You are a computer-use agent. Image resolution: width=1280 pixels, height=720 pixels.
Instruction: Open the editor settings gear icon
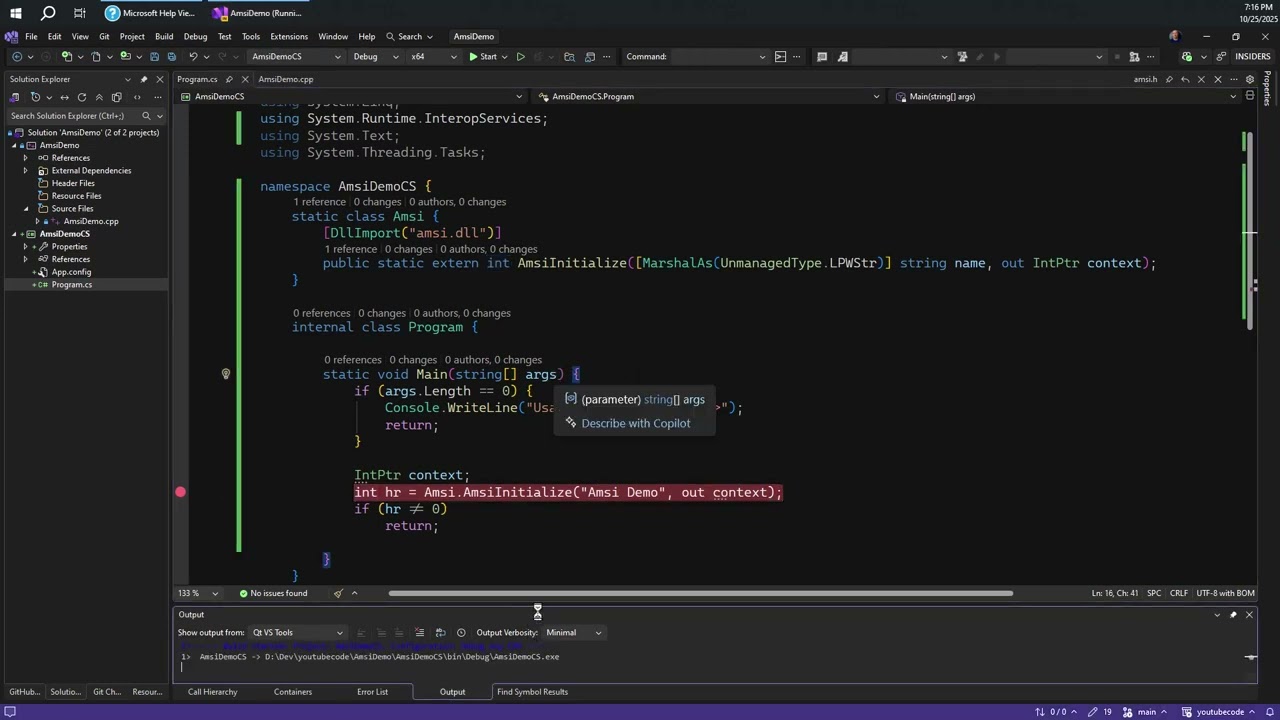click(1249, 79)
